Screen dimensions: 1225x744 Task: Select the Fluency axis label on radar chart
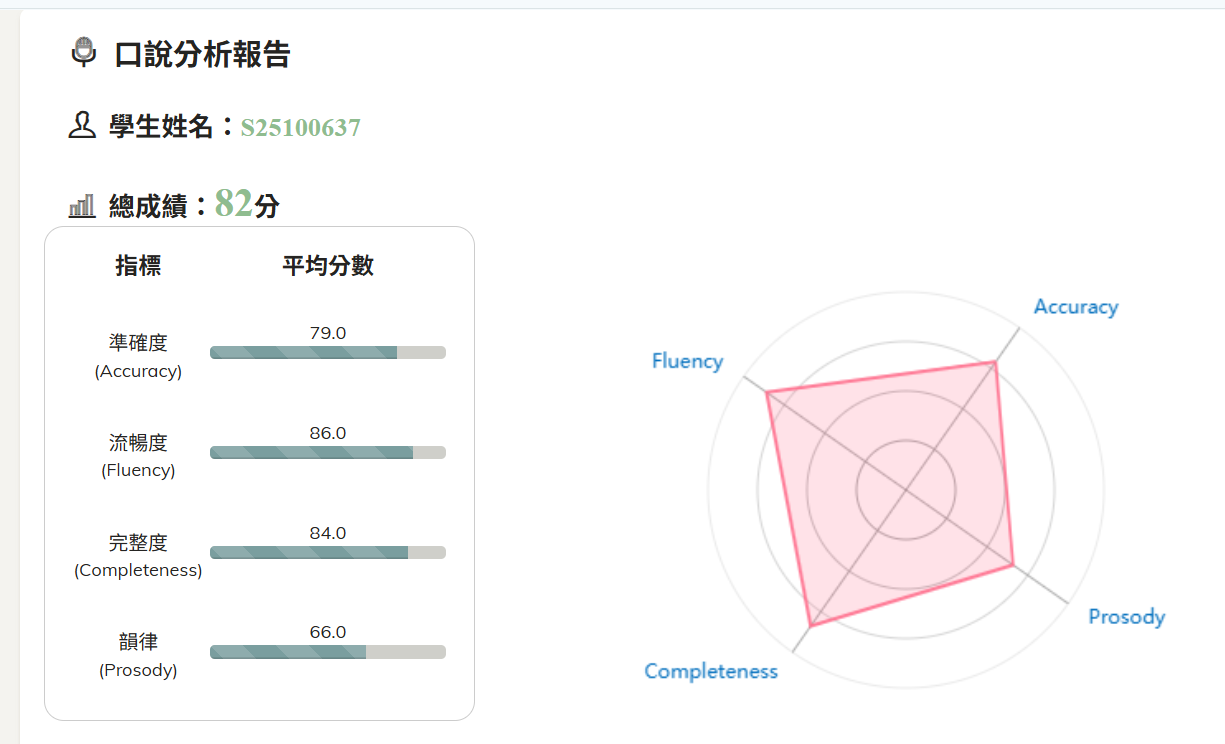tap(687, 361)
